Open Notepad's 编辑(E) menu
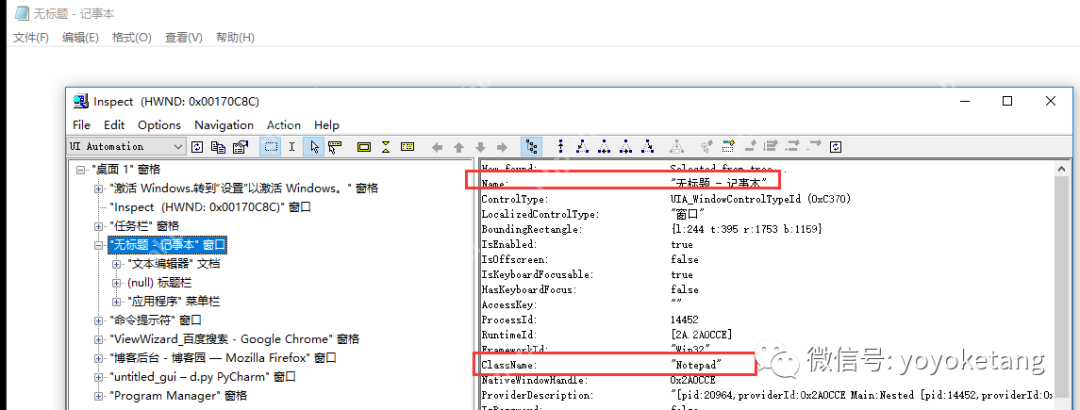The image size is (1080, 410). point(80,37)
